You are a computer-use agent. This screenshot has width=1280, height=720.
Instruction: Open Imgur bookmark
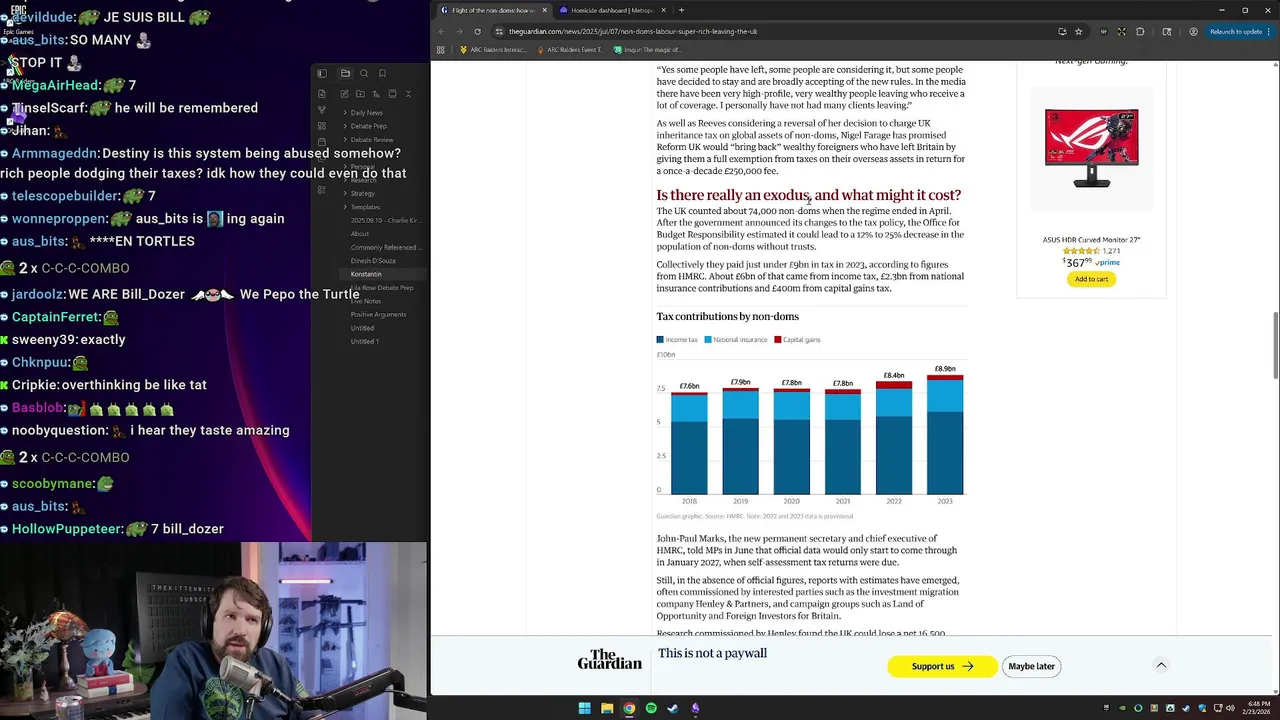click(x=647, y=50)
